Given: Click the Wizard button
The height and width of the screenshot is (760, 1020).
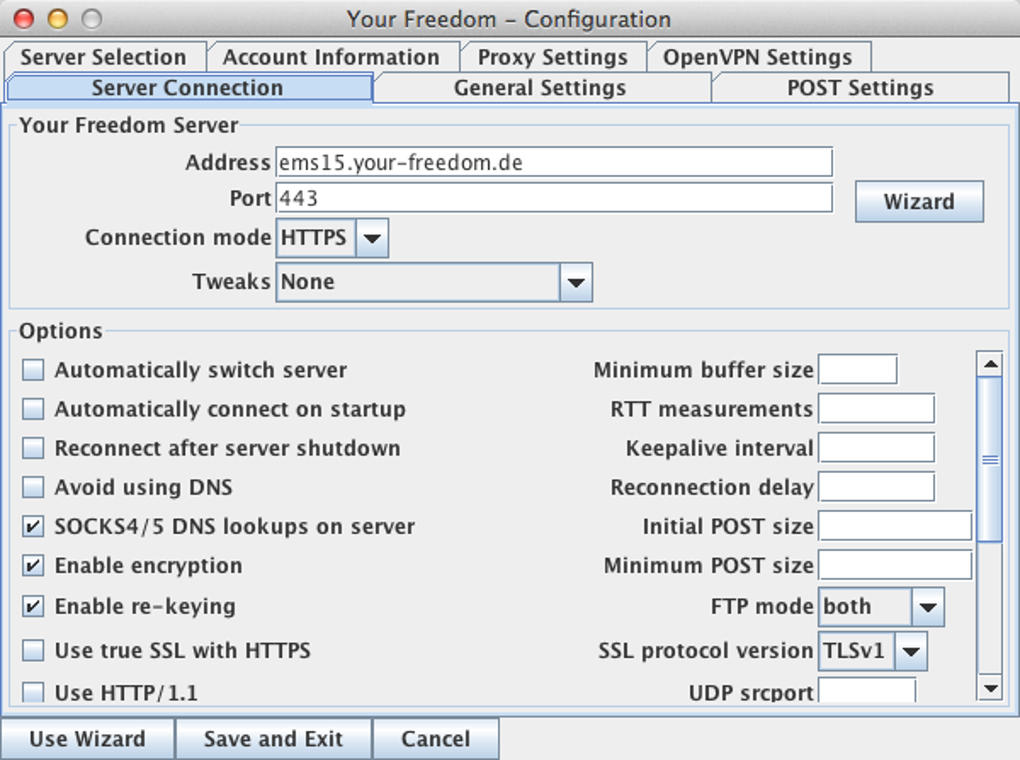Looking at the screenshot, I should click(918, 202).
